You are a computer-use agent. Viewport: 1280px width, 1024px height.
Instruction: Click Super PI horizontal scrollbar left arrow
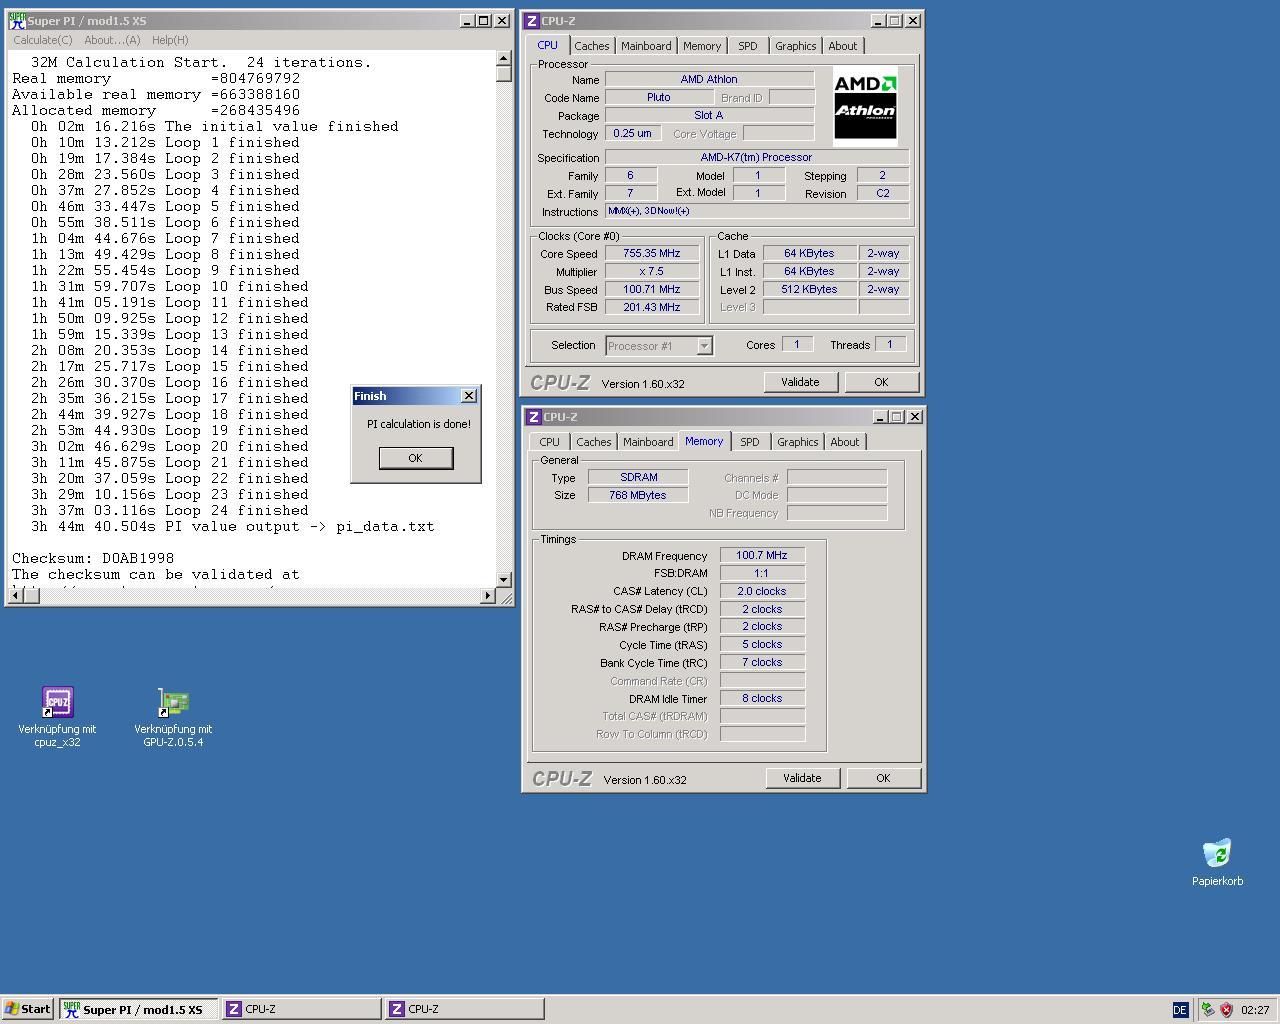click(x=15, y=596)
